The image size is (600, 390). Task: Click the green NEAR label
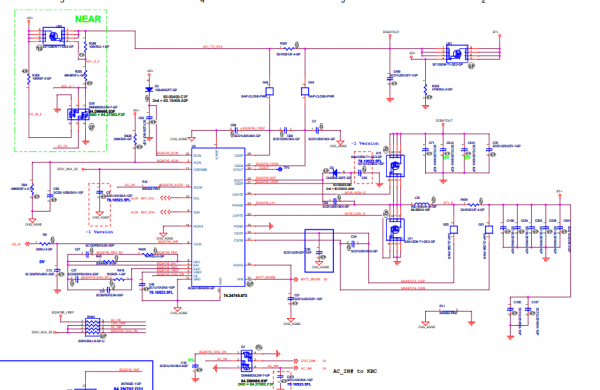[x=88, y=19]
